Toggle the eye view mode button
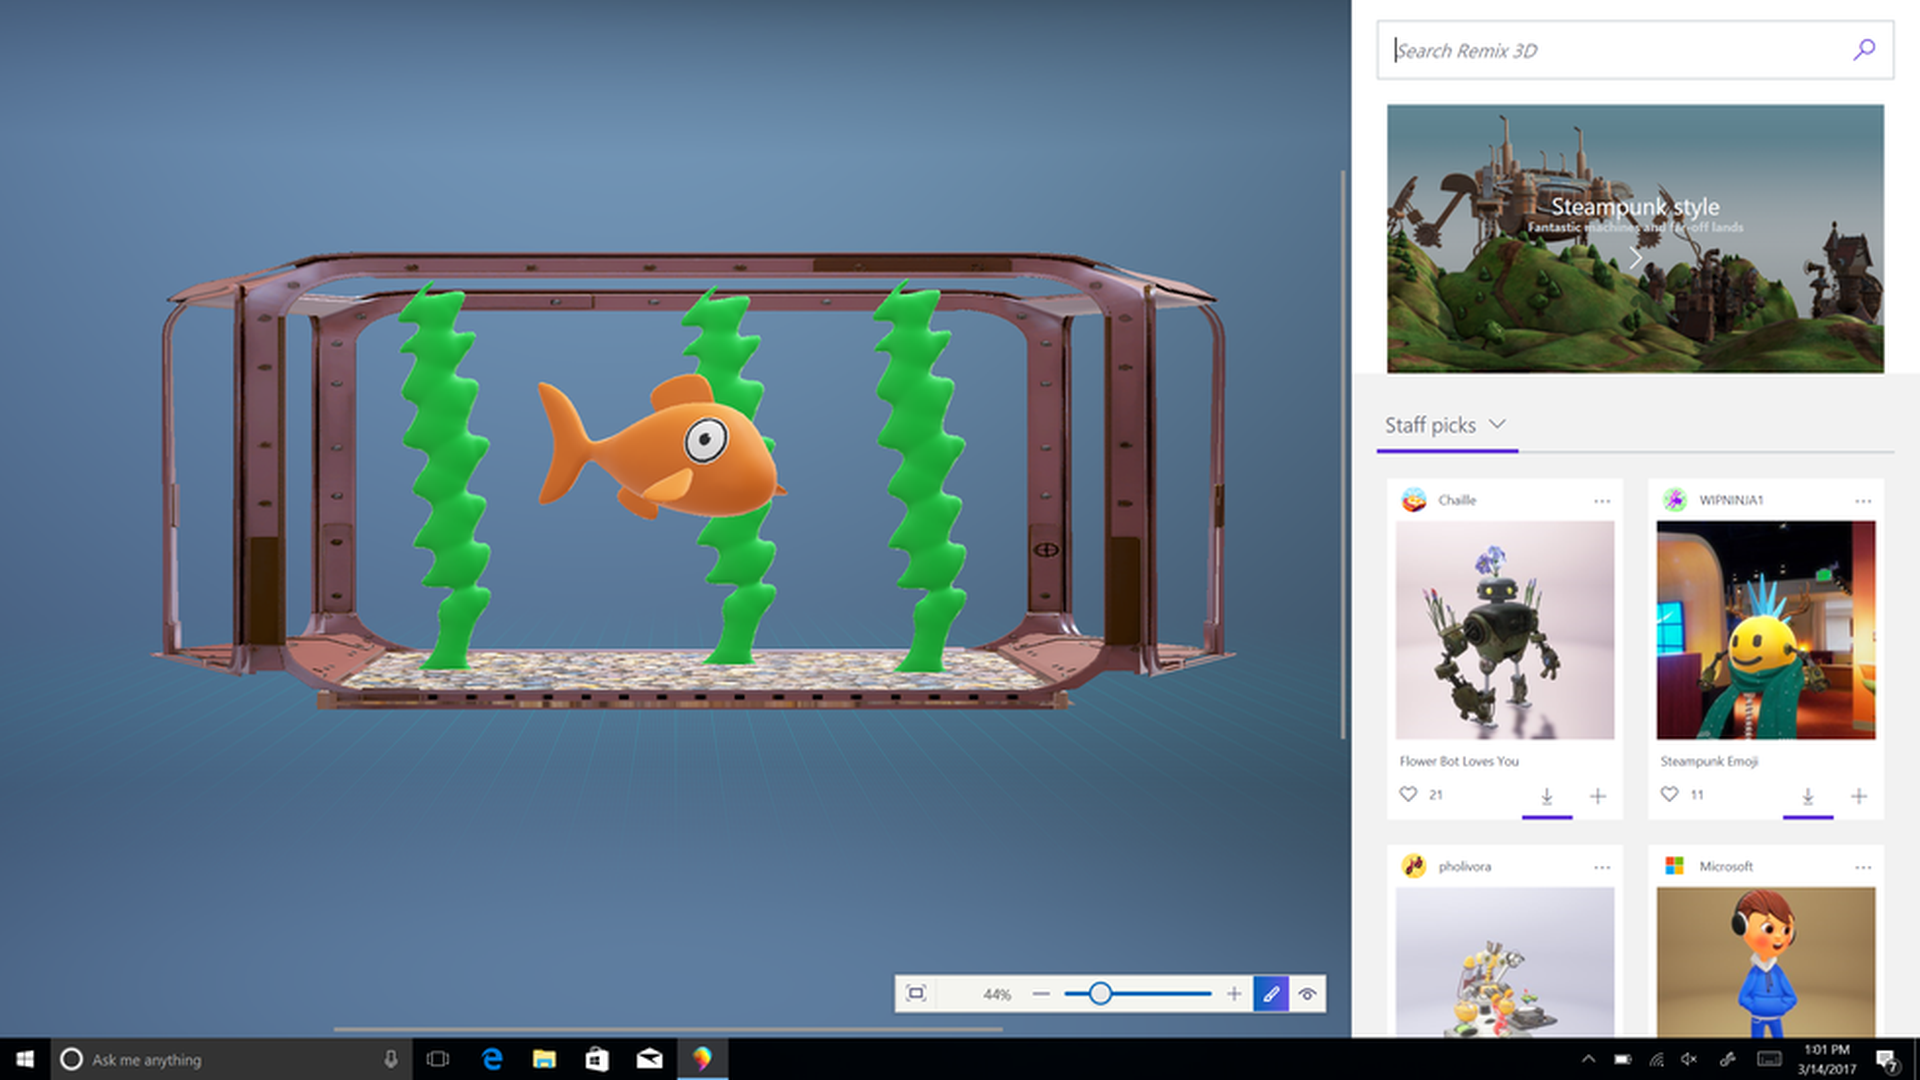This screenshot has width=1920, height=1080. (x=1307, y=994)
